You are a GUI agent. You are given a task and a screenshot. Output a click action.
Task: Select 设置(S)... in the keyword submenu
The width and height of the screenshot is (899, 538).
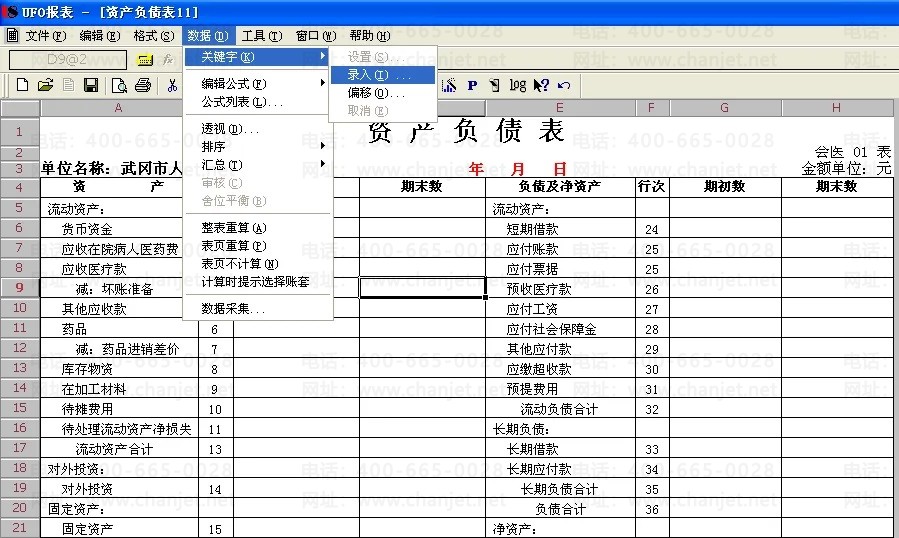tap(382, 57)
